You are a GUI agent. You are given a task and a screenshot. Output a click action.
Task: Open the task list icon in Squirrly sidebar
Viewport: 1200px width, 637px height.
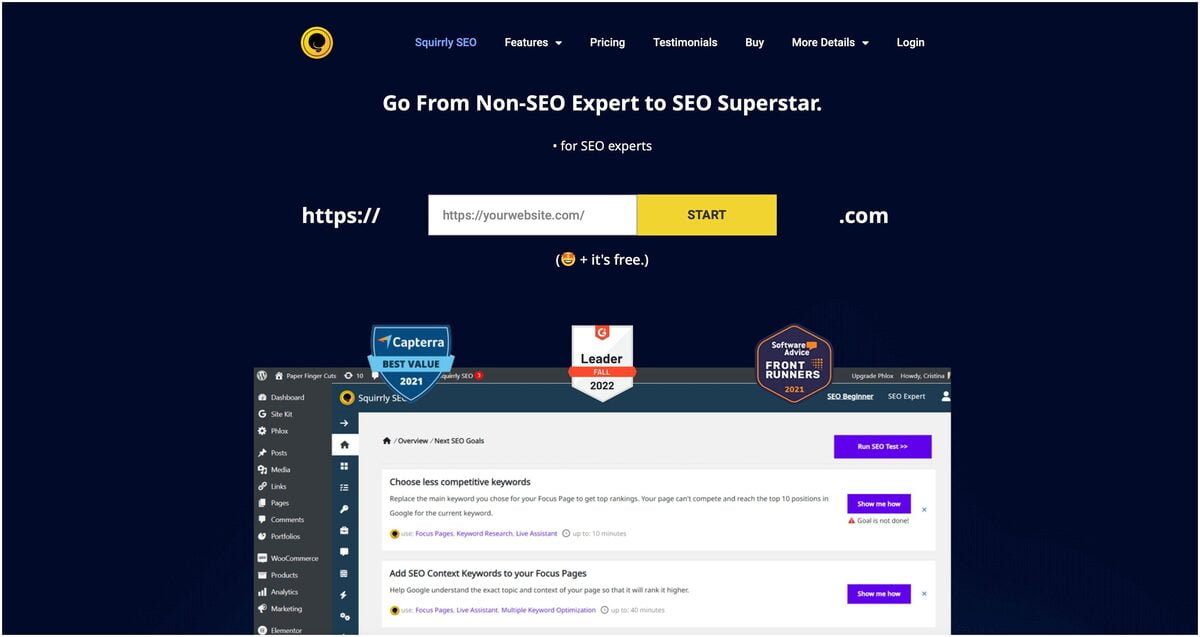pos(344,488)
